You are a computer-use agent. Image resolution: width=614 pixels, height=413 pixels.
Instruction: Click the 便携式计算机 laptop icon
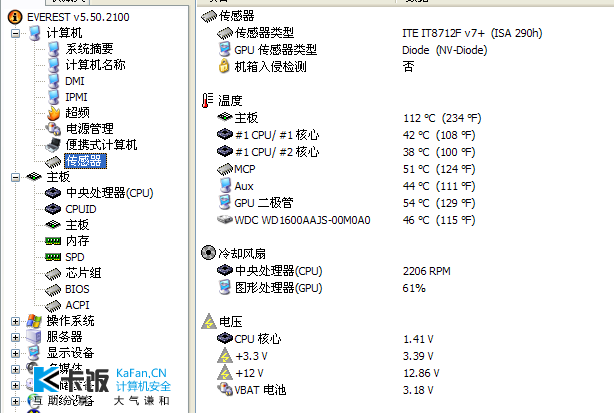pos(53,145)
